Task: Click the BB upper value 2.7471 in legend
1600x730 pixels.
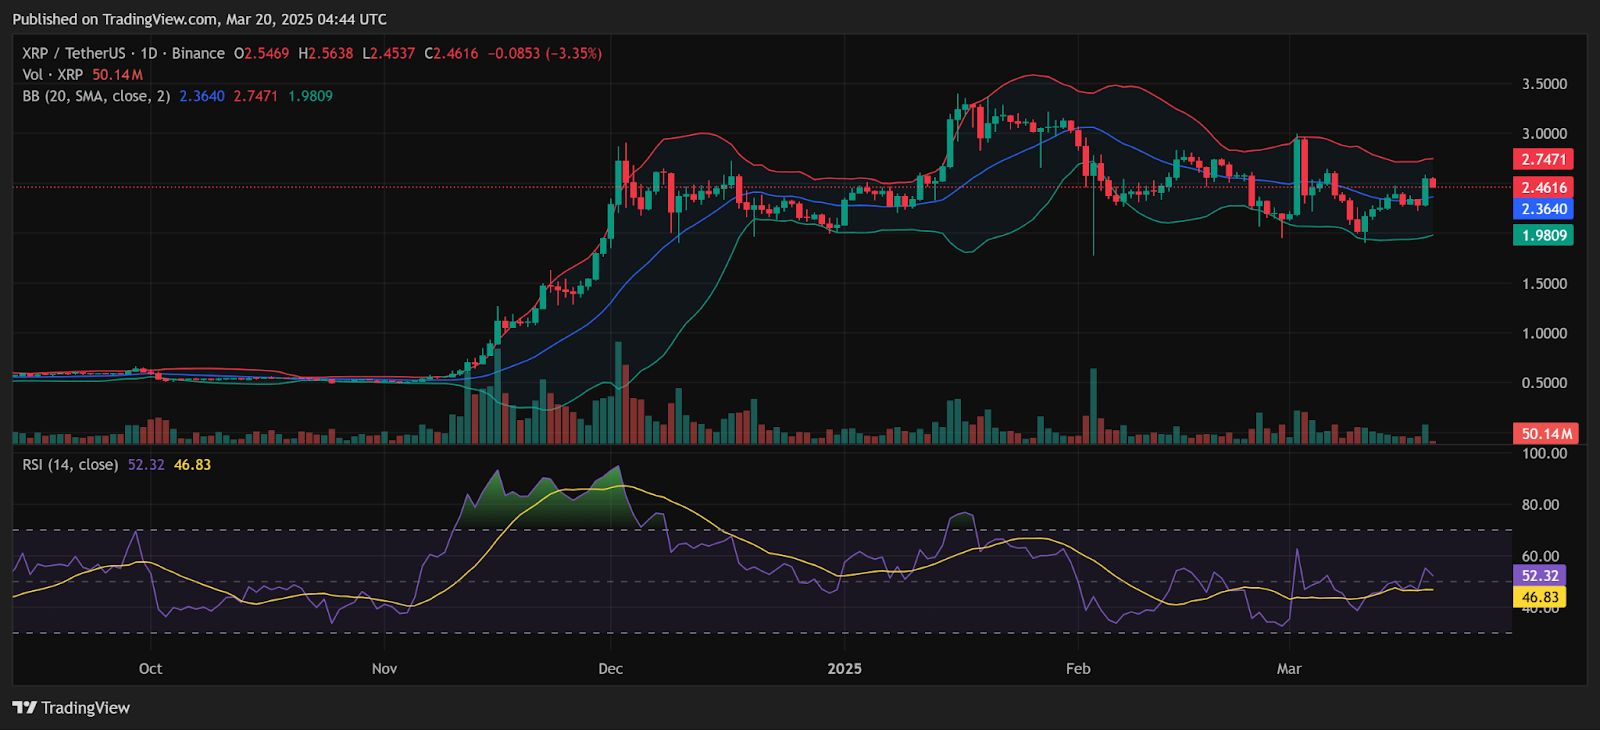Action: (256, 96)
